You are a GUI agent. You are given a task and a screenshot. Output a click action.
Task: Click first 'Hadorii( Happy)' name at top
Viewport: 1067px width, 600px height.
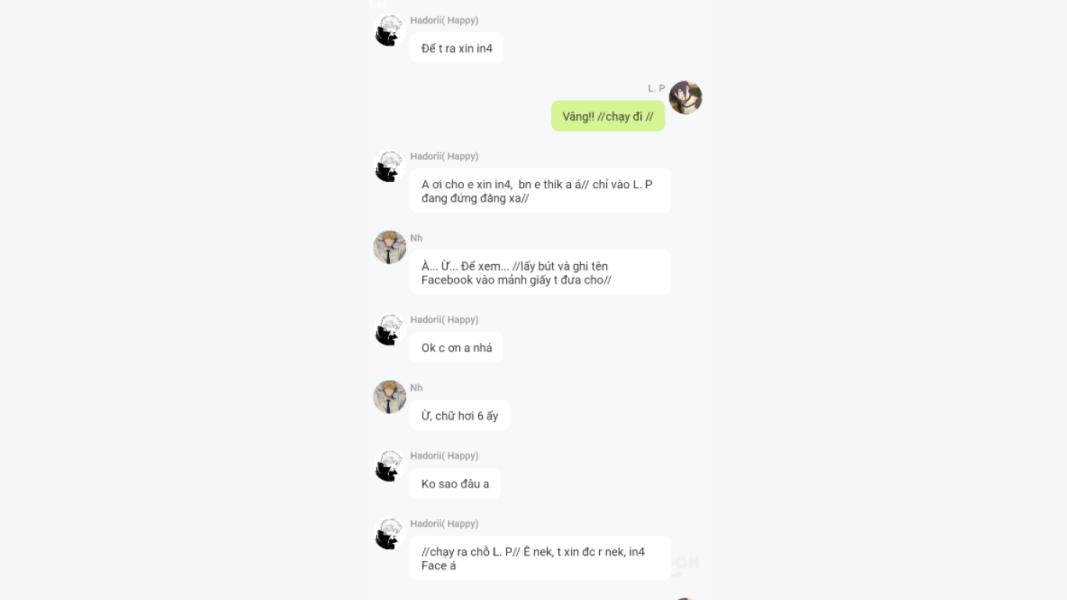pyautogui.click(x=444, y=20)
